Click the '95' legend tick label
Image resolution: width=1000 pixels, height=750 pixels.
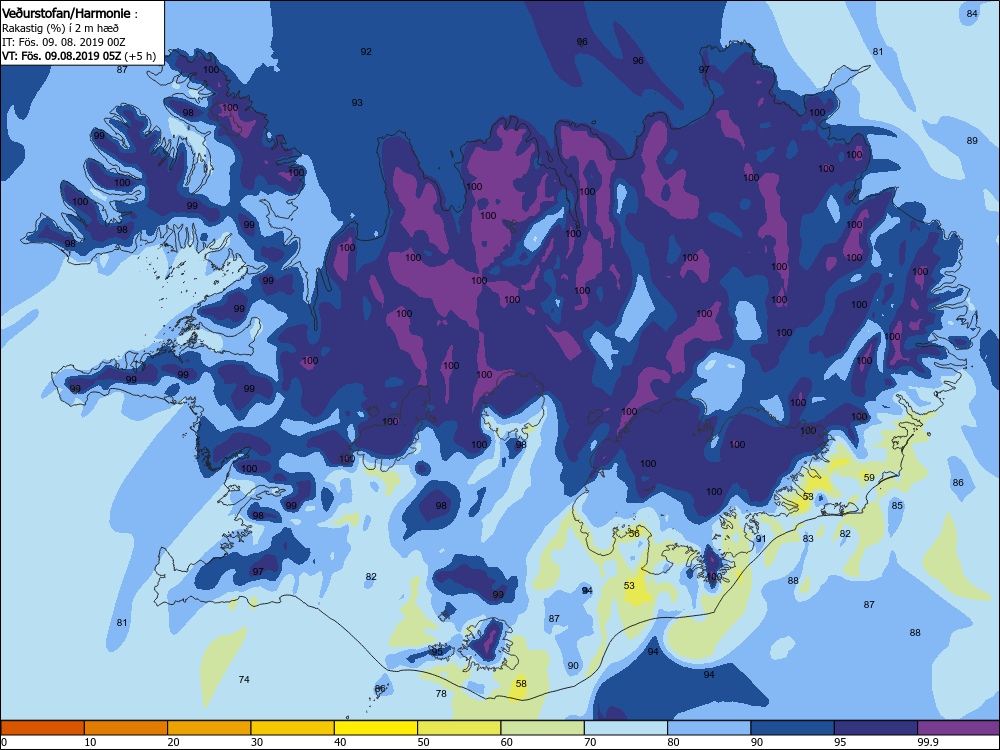[x=841, y=742]
